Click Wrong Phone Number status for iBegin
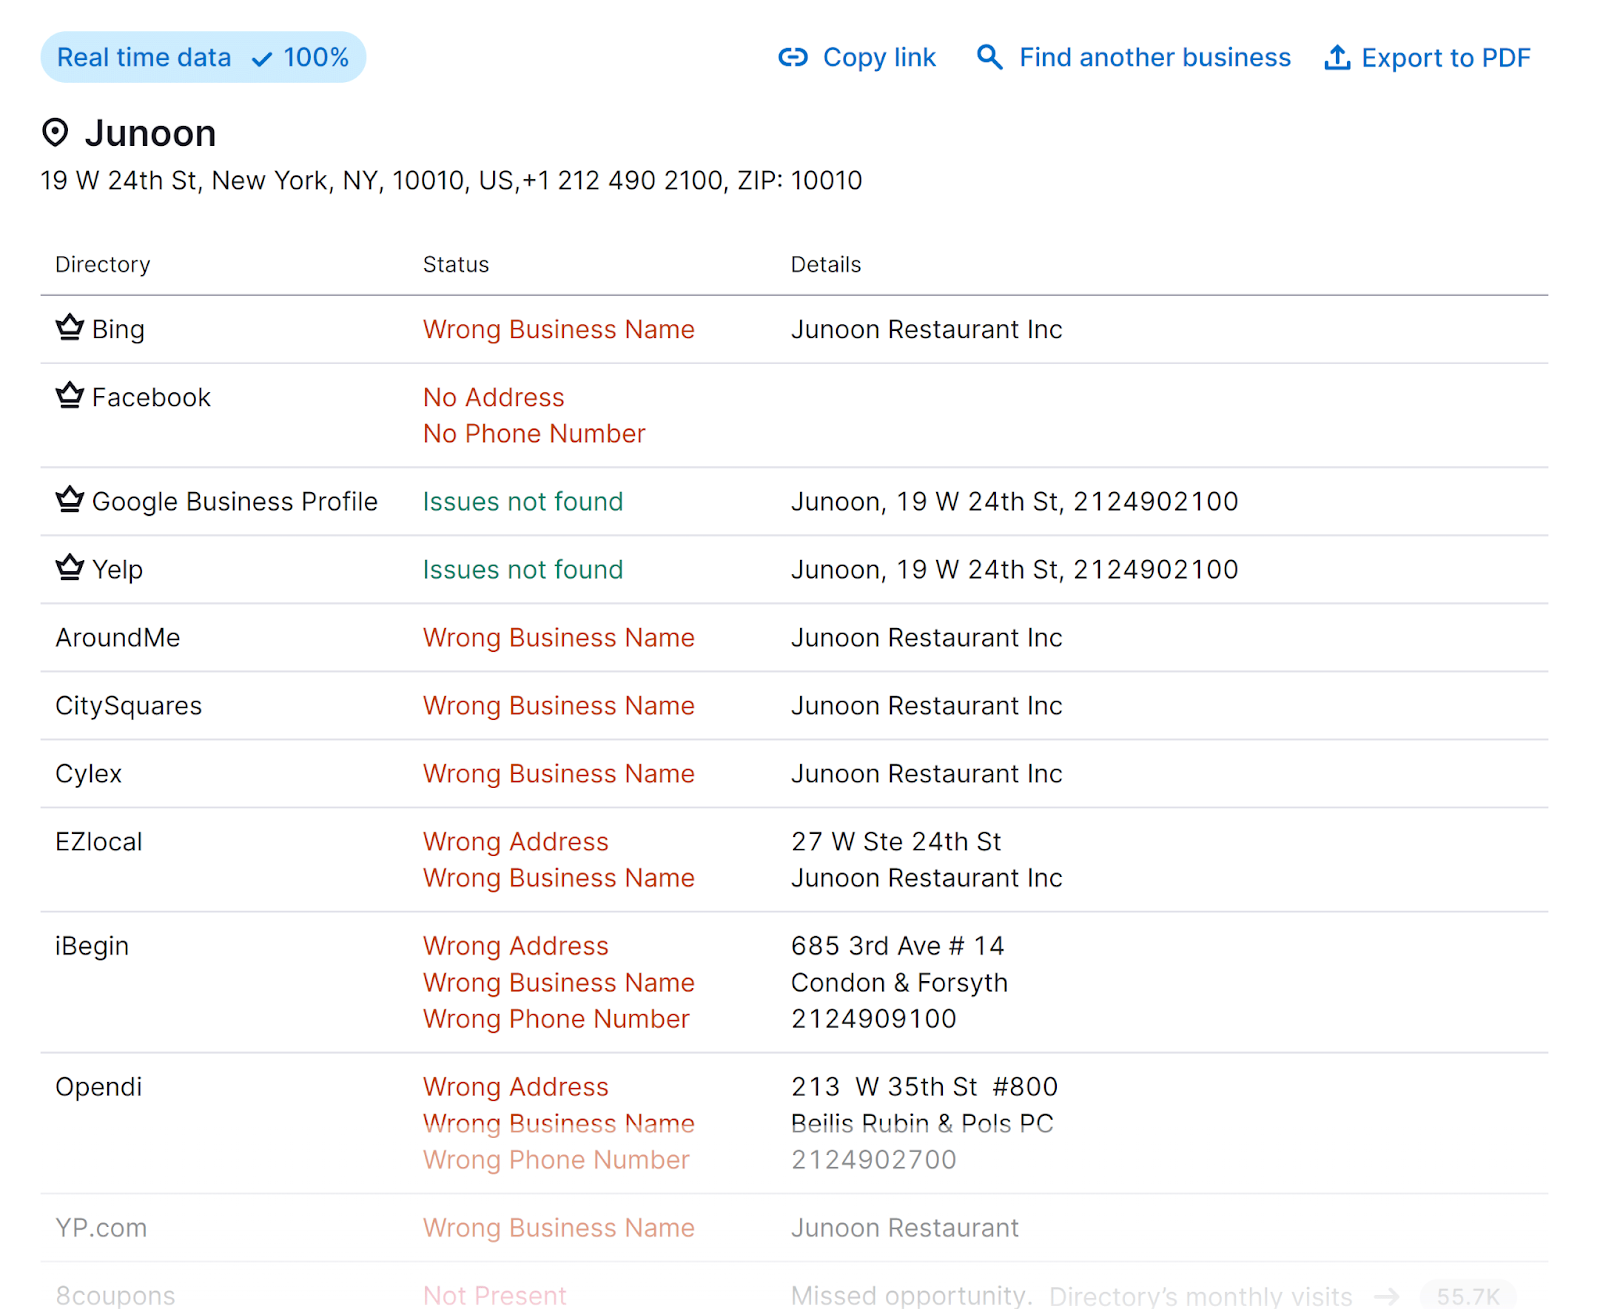The image size is (1600, 1309). click(x=556, y=1018)
